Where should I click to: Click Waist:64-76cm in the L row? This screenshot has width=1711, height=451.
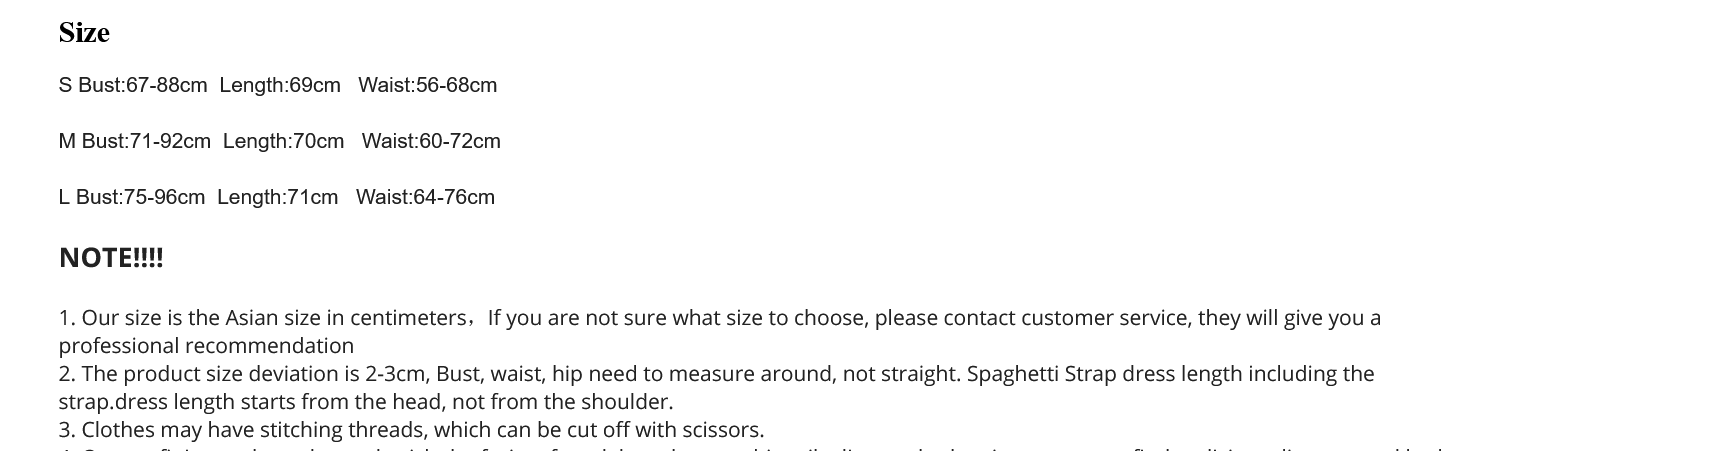[x=425, y=197]
